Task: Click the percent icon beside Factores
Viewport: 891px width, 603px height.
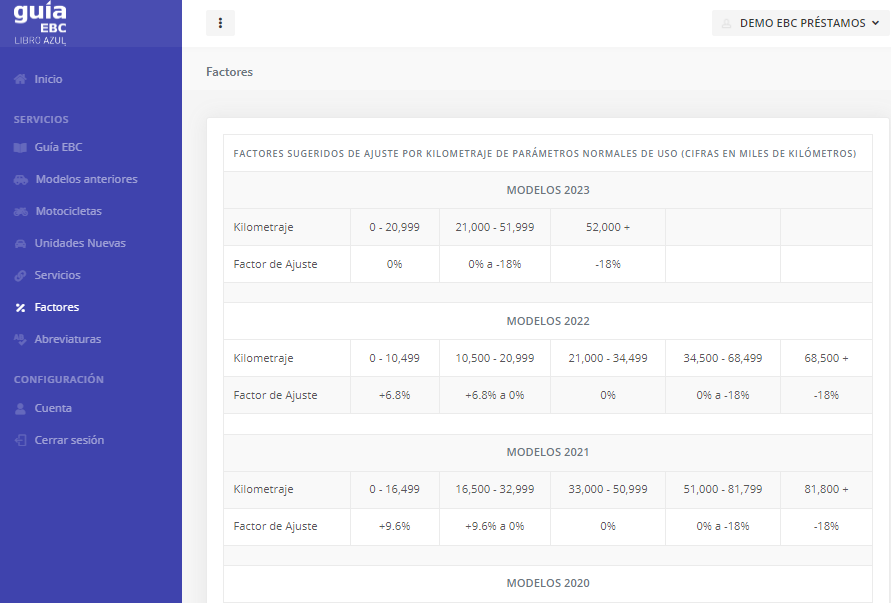Action: click(20, 308)
